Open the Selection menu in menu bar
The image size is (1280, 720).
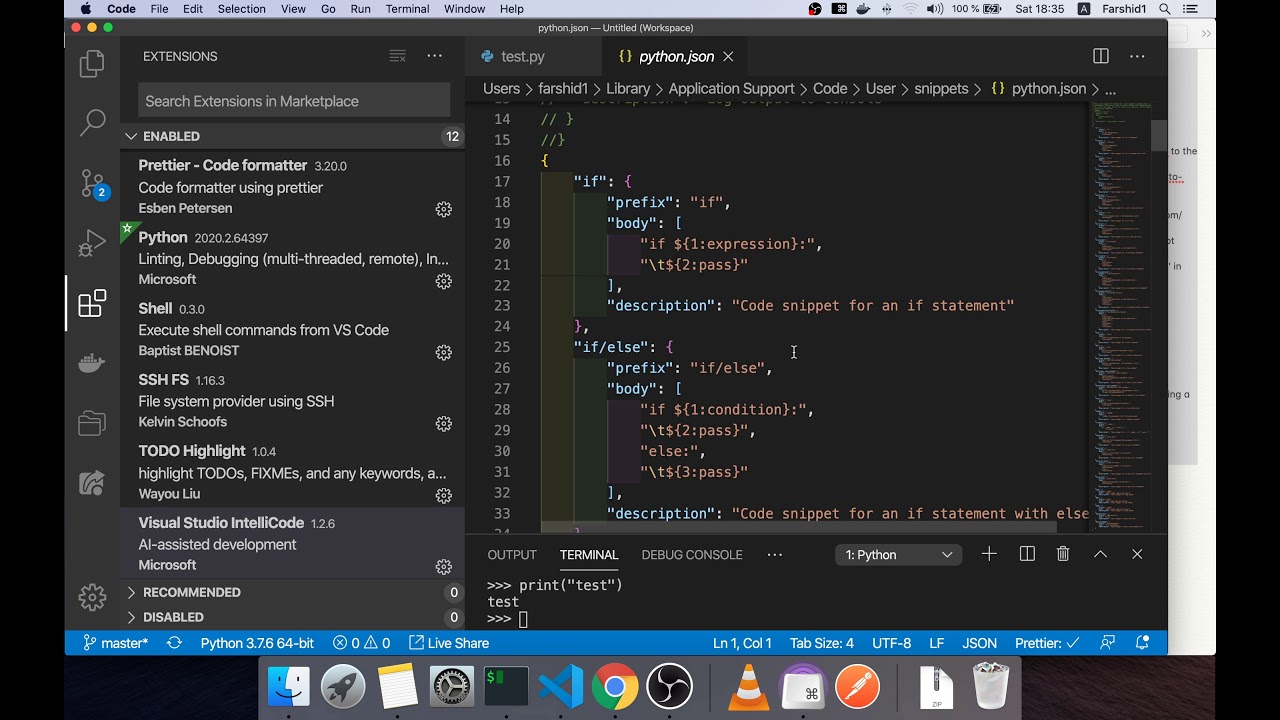click(x=242, y=9)
